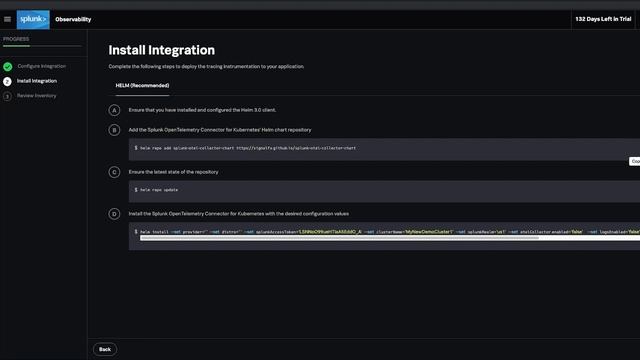
Task: Select the Review Inventory progress step
Action: tap(37, 96)
